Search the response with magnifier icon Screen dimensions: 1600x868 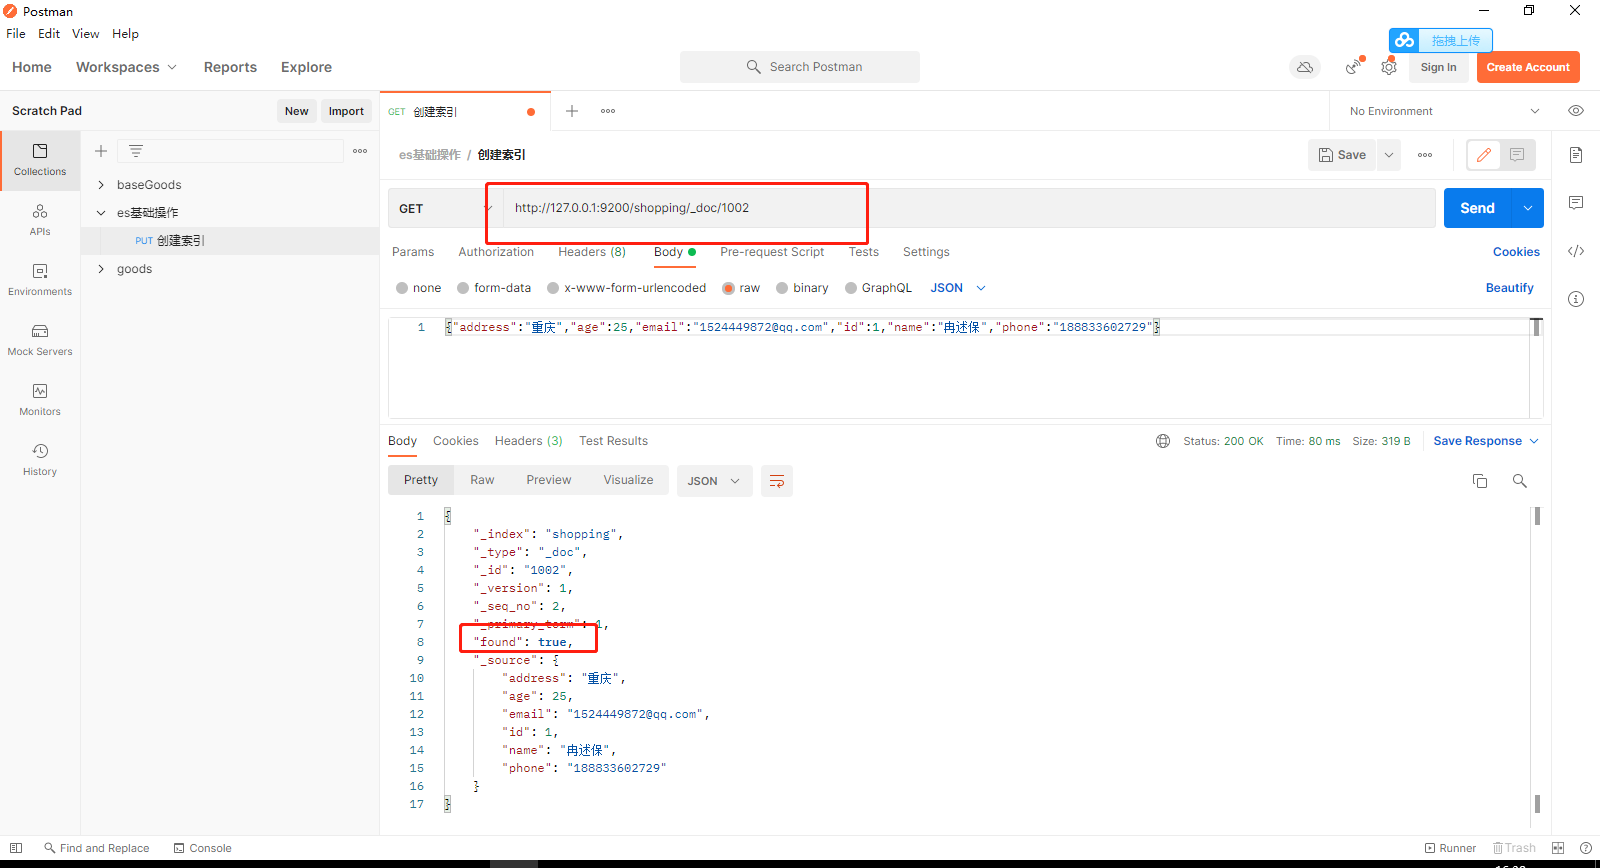point(1520,481)
